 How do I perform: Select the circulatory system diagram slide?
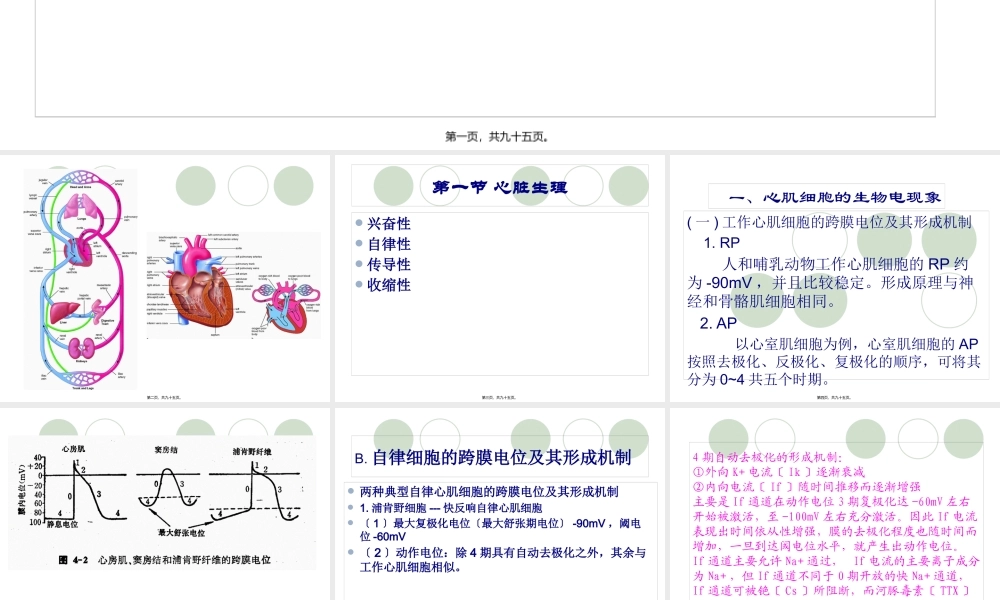pyautogui.click(x=165, y=277)
